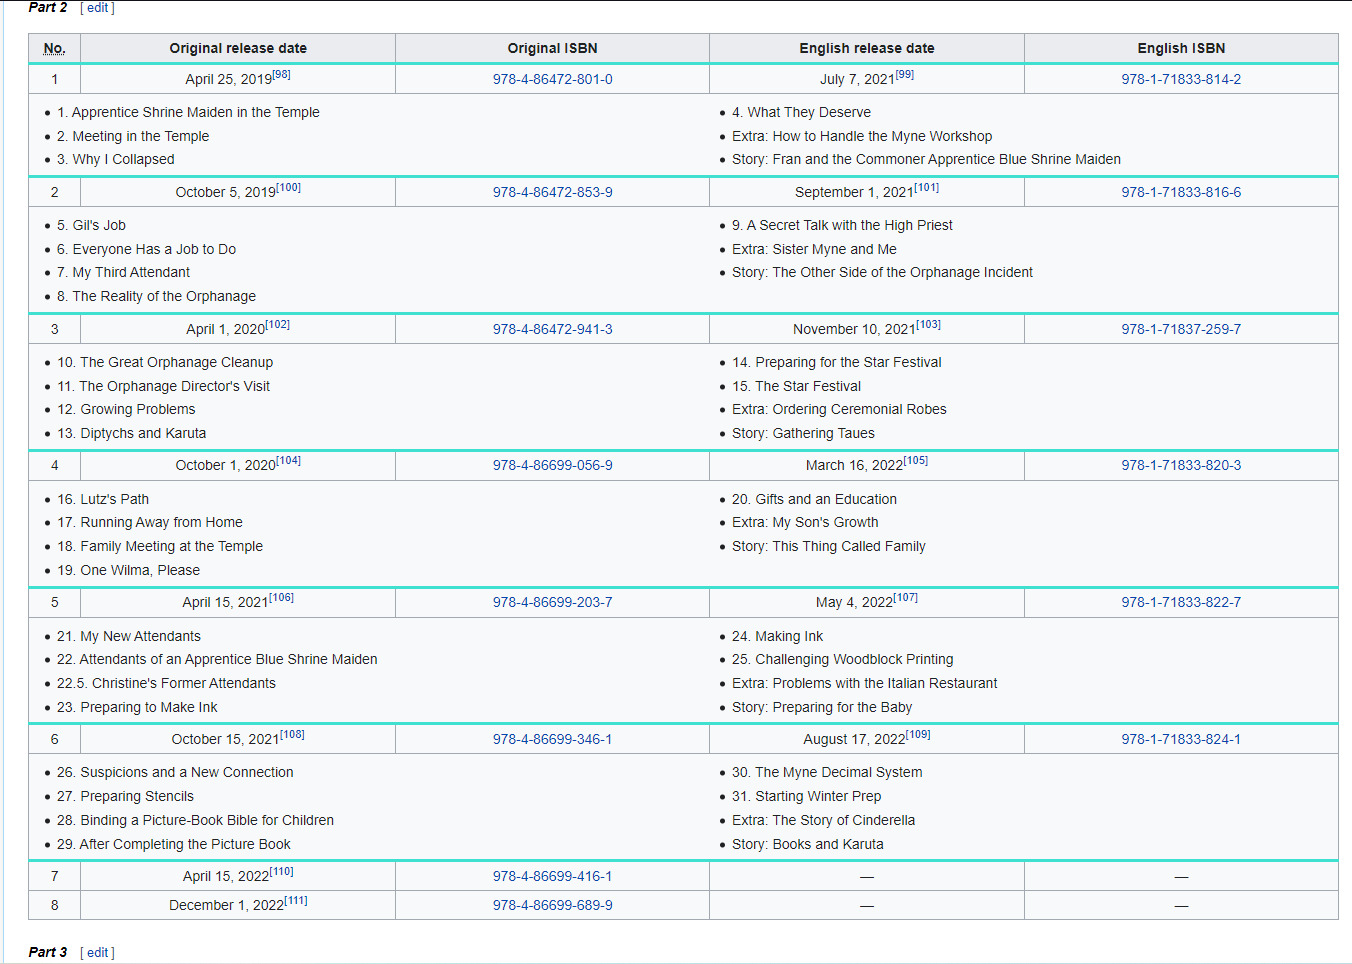This screenshot has height=964, width=1352.
Task: Open original ISBN 978-4-86699-056-9
Action: coord(552,465)
